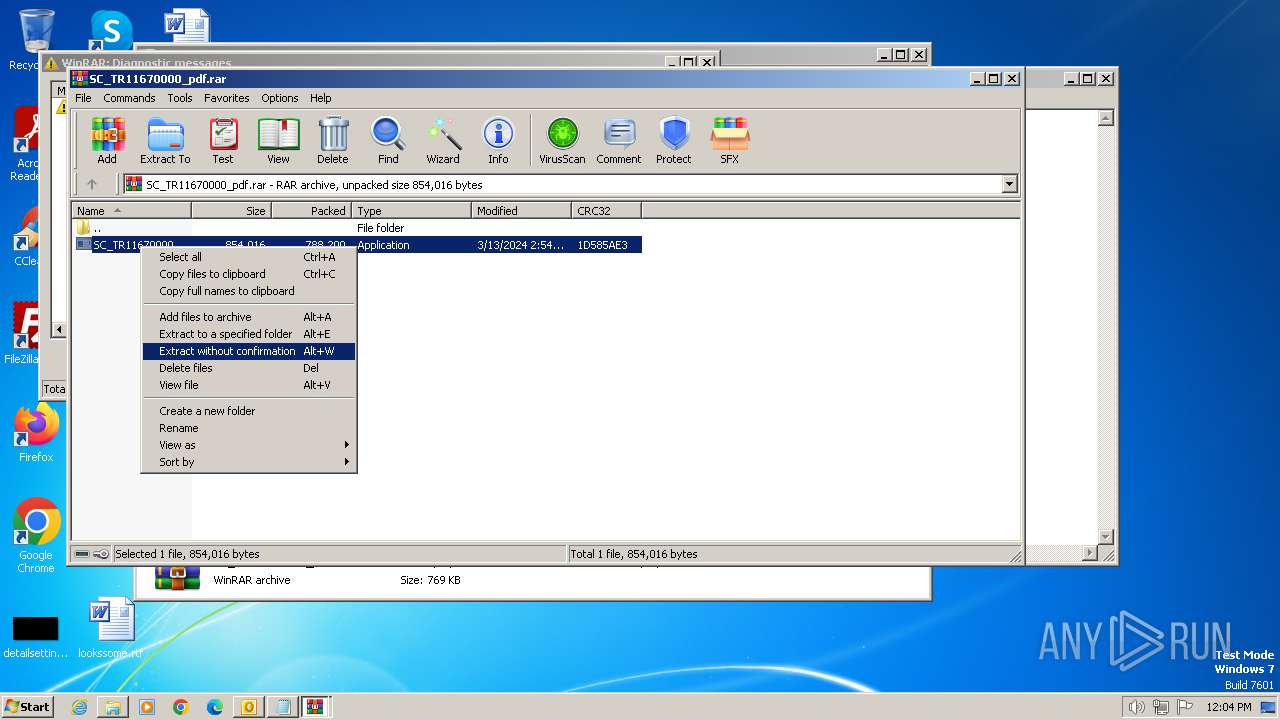Screen dimensions: 1280x720
Task: Choose Extract without confirmation
Action: point(249,351)
